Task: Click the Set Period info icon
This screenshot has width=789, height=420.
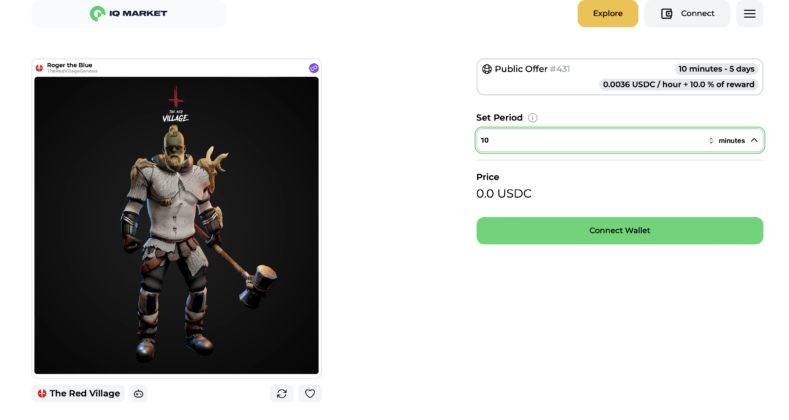Action: [533, 118]
